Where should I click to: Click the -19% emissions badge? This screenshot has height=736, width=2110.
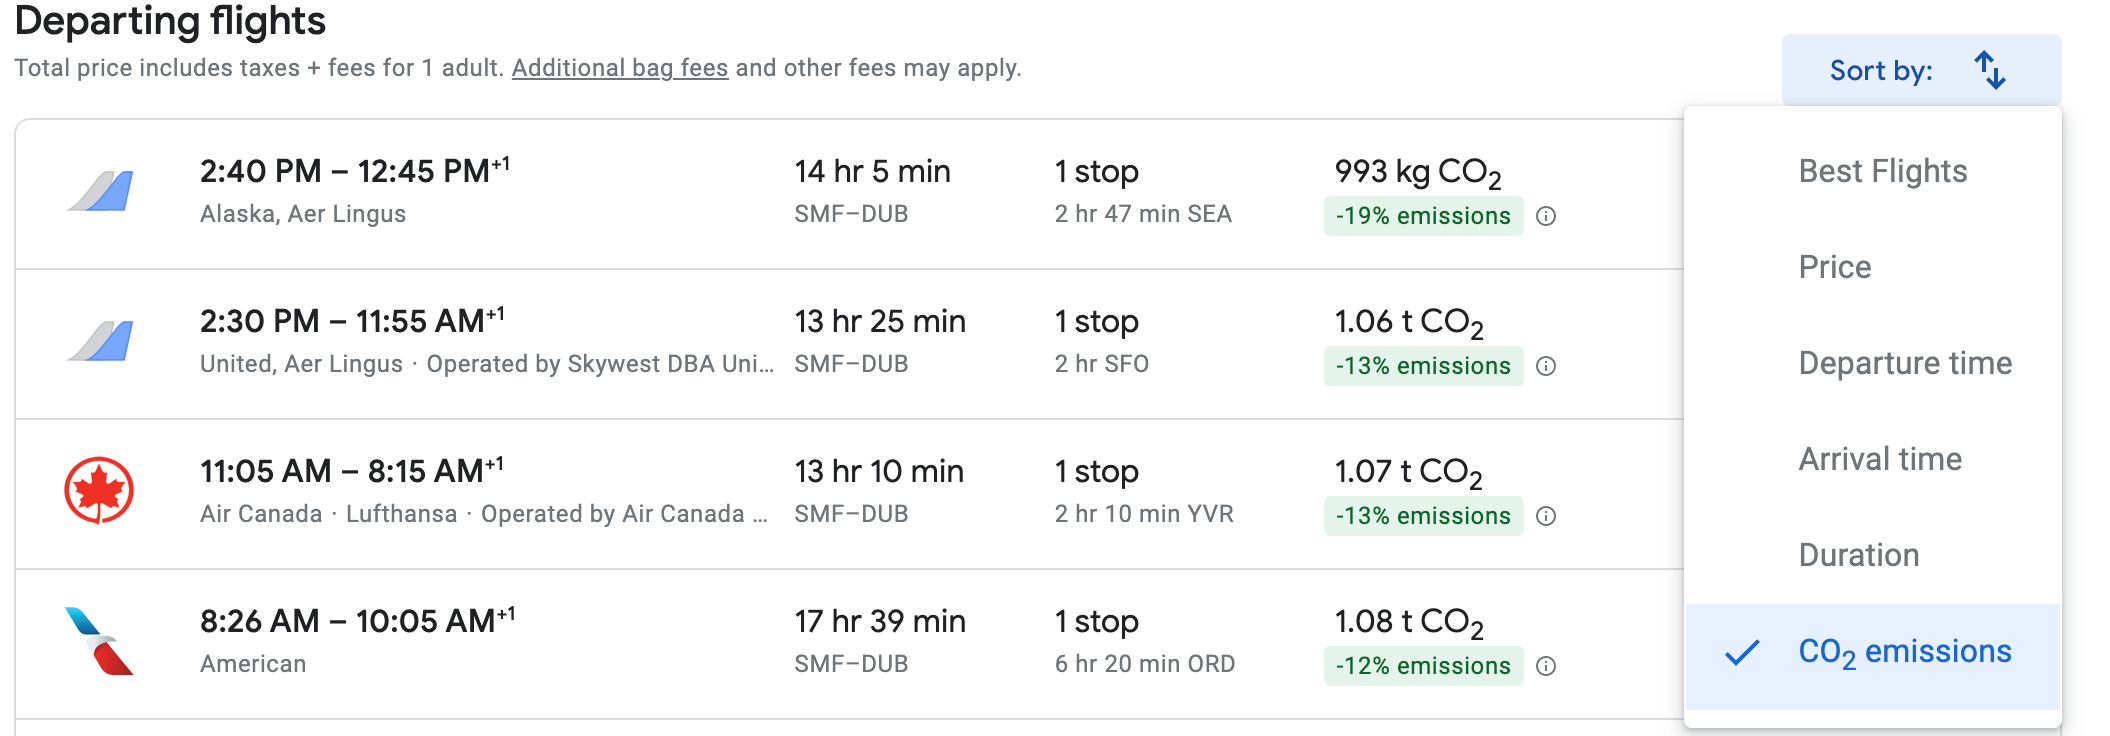point(1422,216)
